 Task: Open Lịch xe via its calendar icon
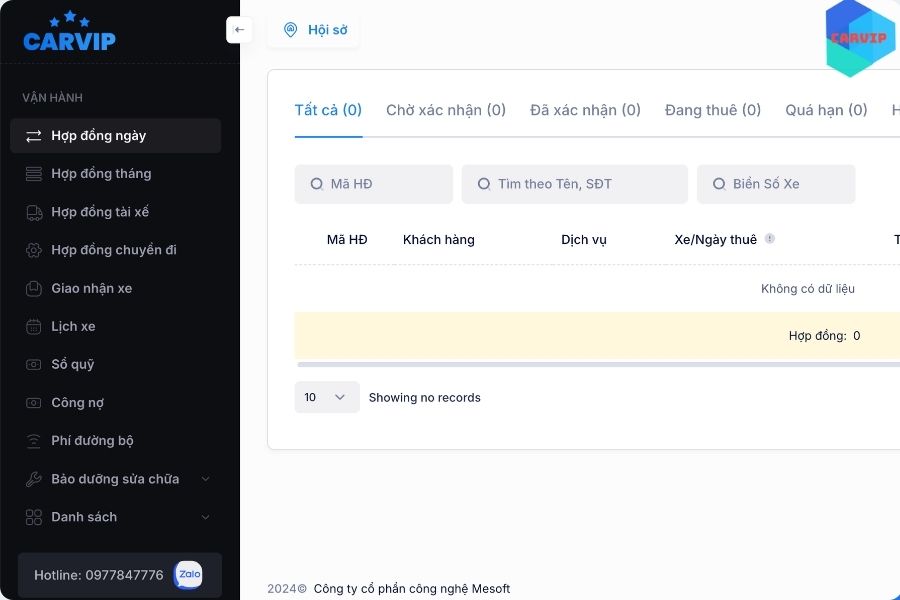click(34, 326)
